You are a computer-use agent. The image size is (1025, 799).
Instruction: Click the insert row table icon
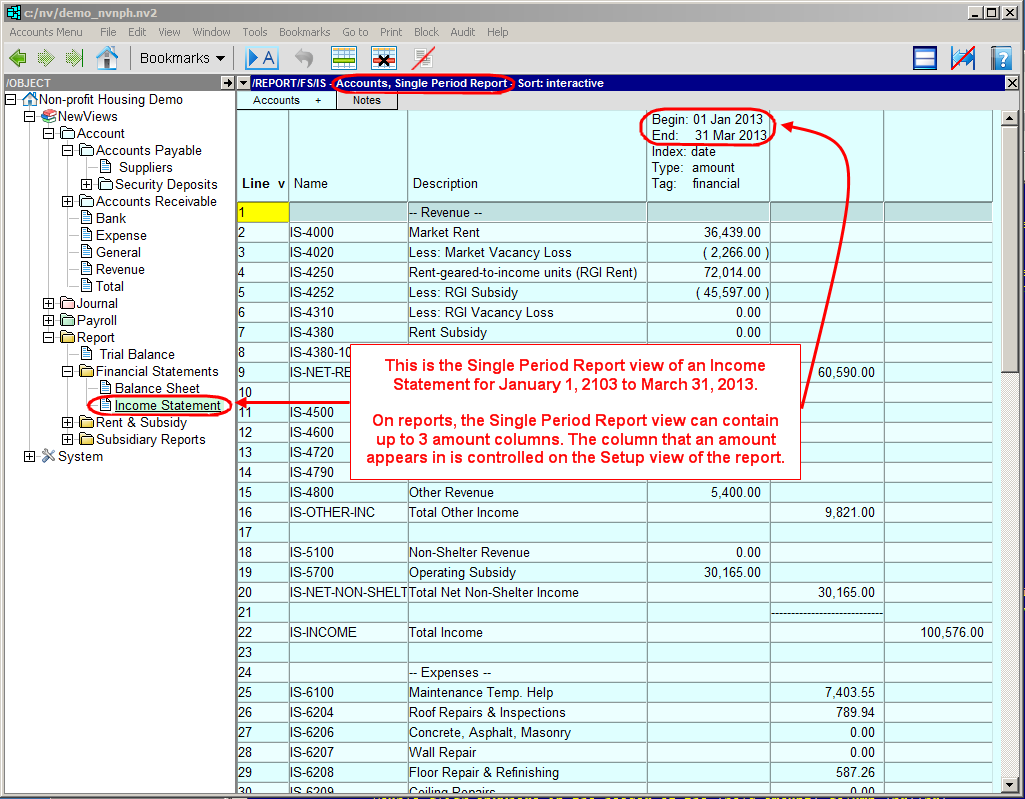pos(344,58)
